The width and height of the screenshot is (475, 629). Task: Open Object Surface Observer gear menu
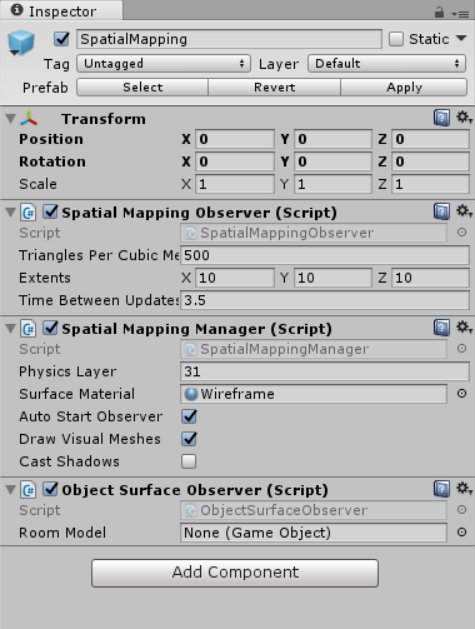464,489
